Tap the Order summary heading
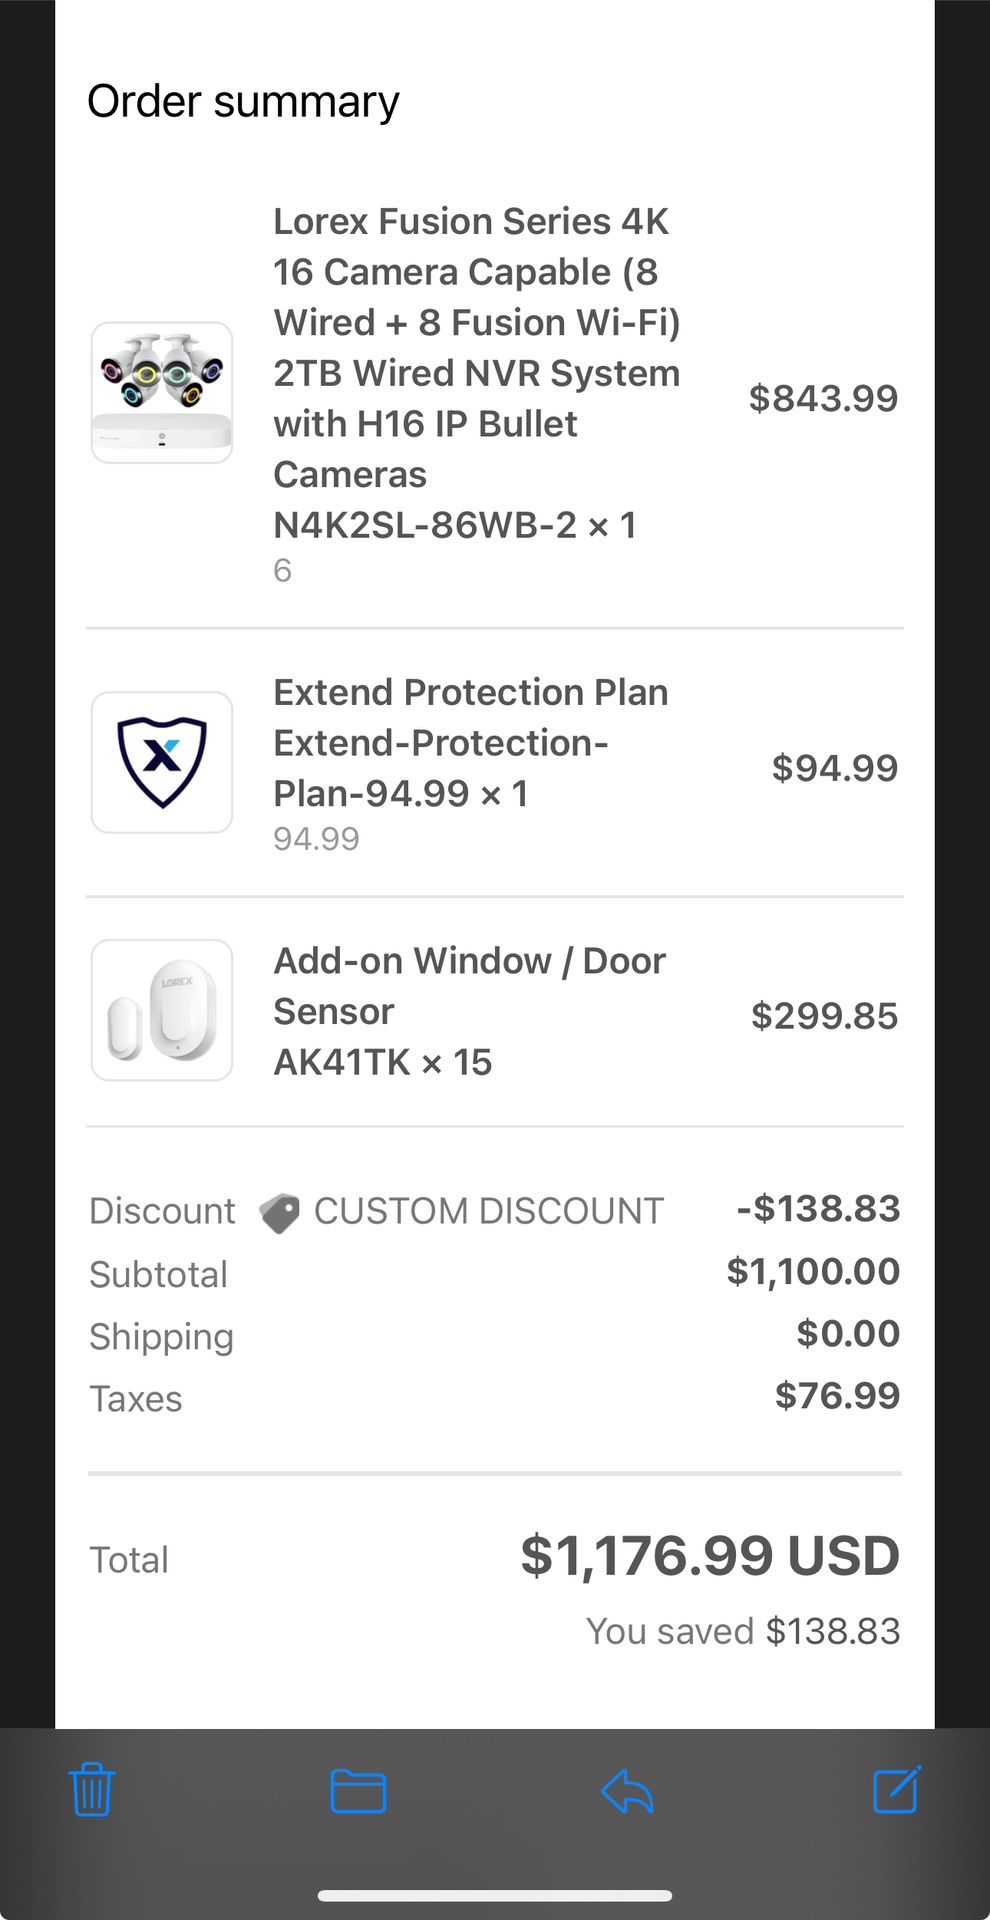The image size is (990, 1920). pyautogui.click(x=243, y=101)
